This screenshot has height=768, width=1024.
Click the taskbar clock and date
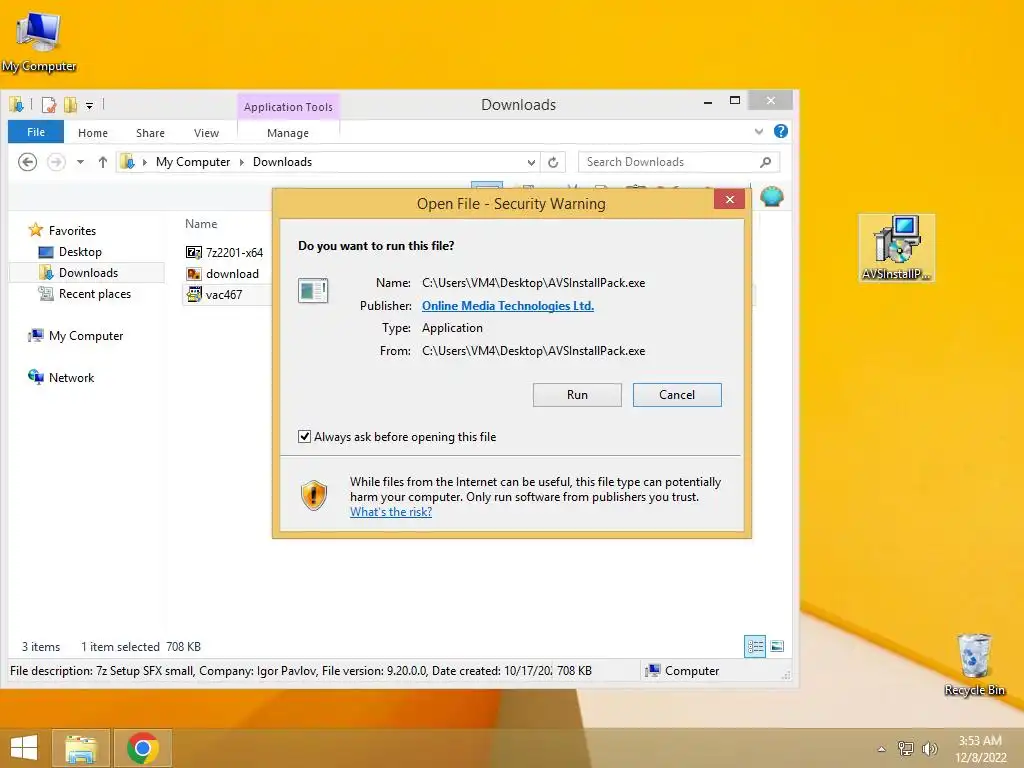click(980, 749)
